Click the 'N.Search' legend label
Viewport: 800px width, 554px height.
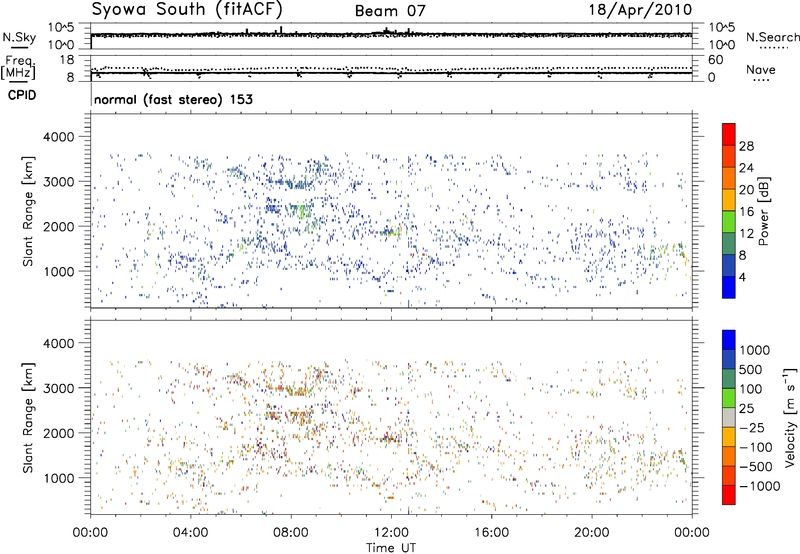(x=772, y=37)
